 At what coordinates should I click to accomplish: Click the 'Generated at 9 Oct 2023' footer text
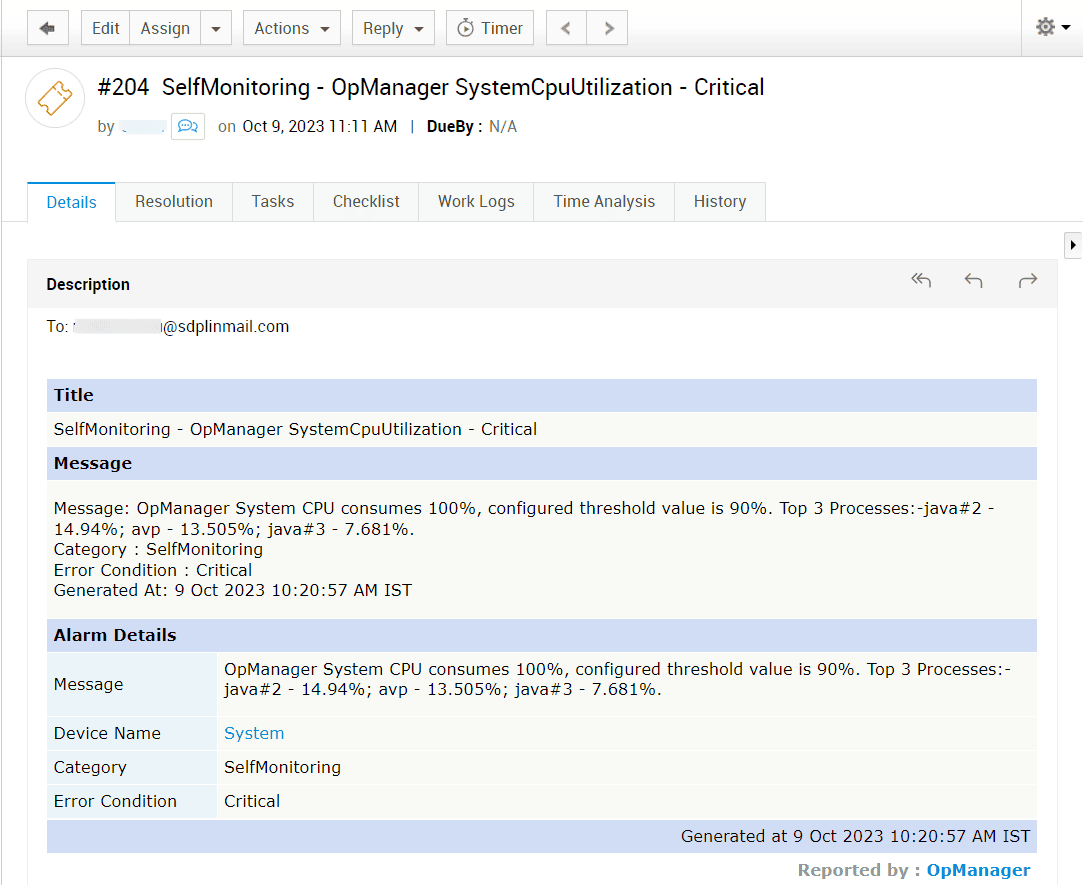[x=855, y=837]
